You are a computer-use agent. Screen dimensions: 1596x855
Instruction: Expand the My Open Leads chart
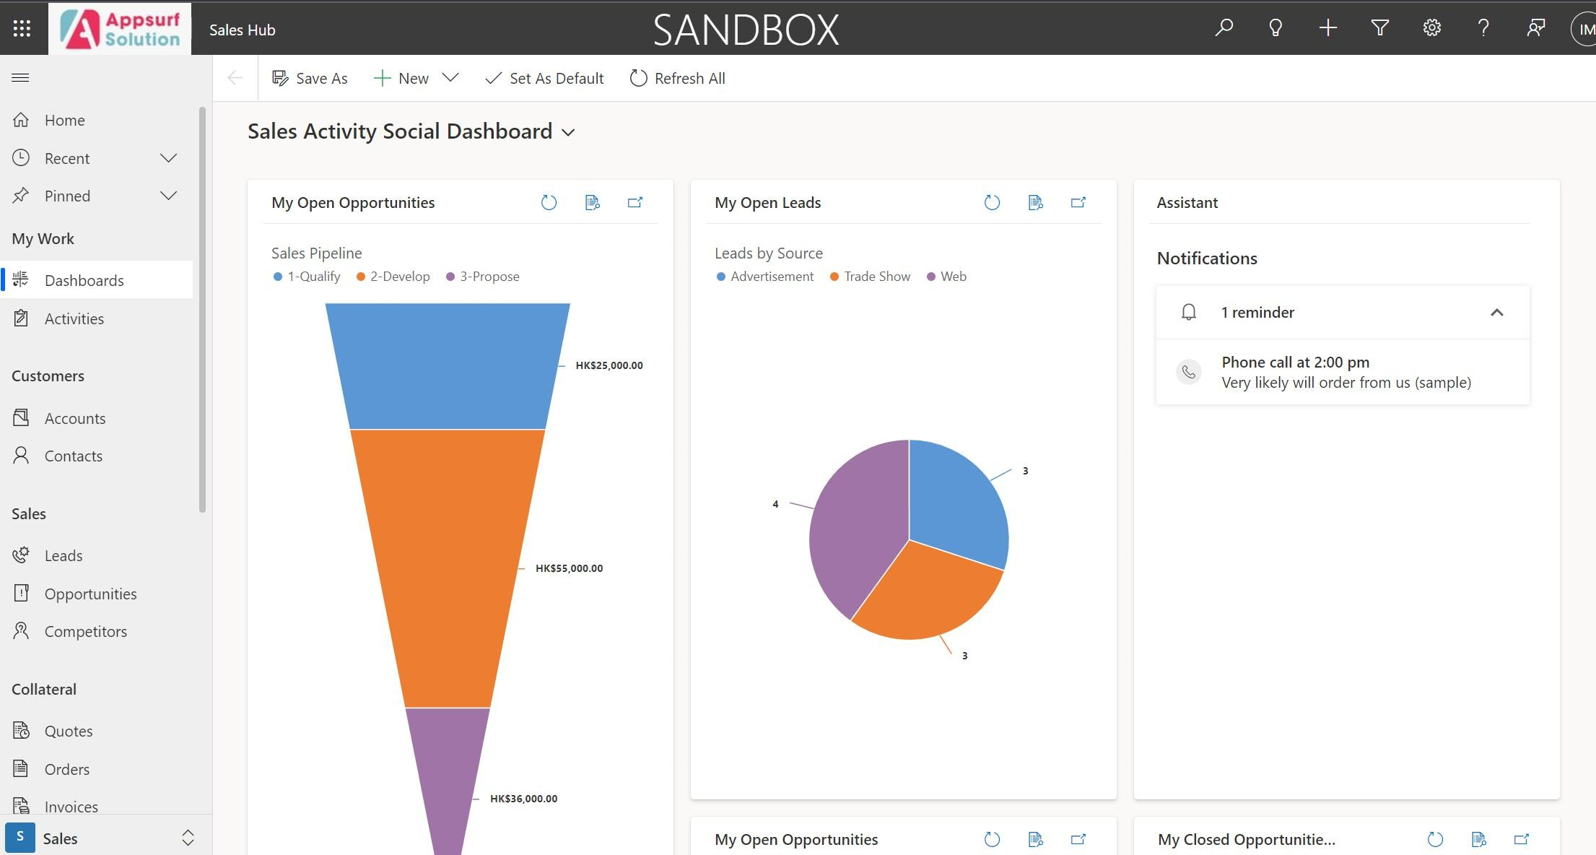(1078, 202)
